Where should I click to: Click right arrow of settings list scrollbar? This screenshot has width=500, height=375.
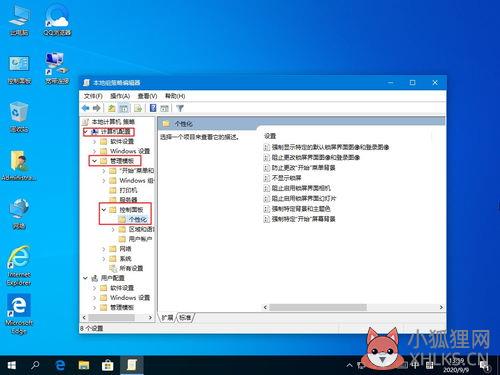point(441,307)
